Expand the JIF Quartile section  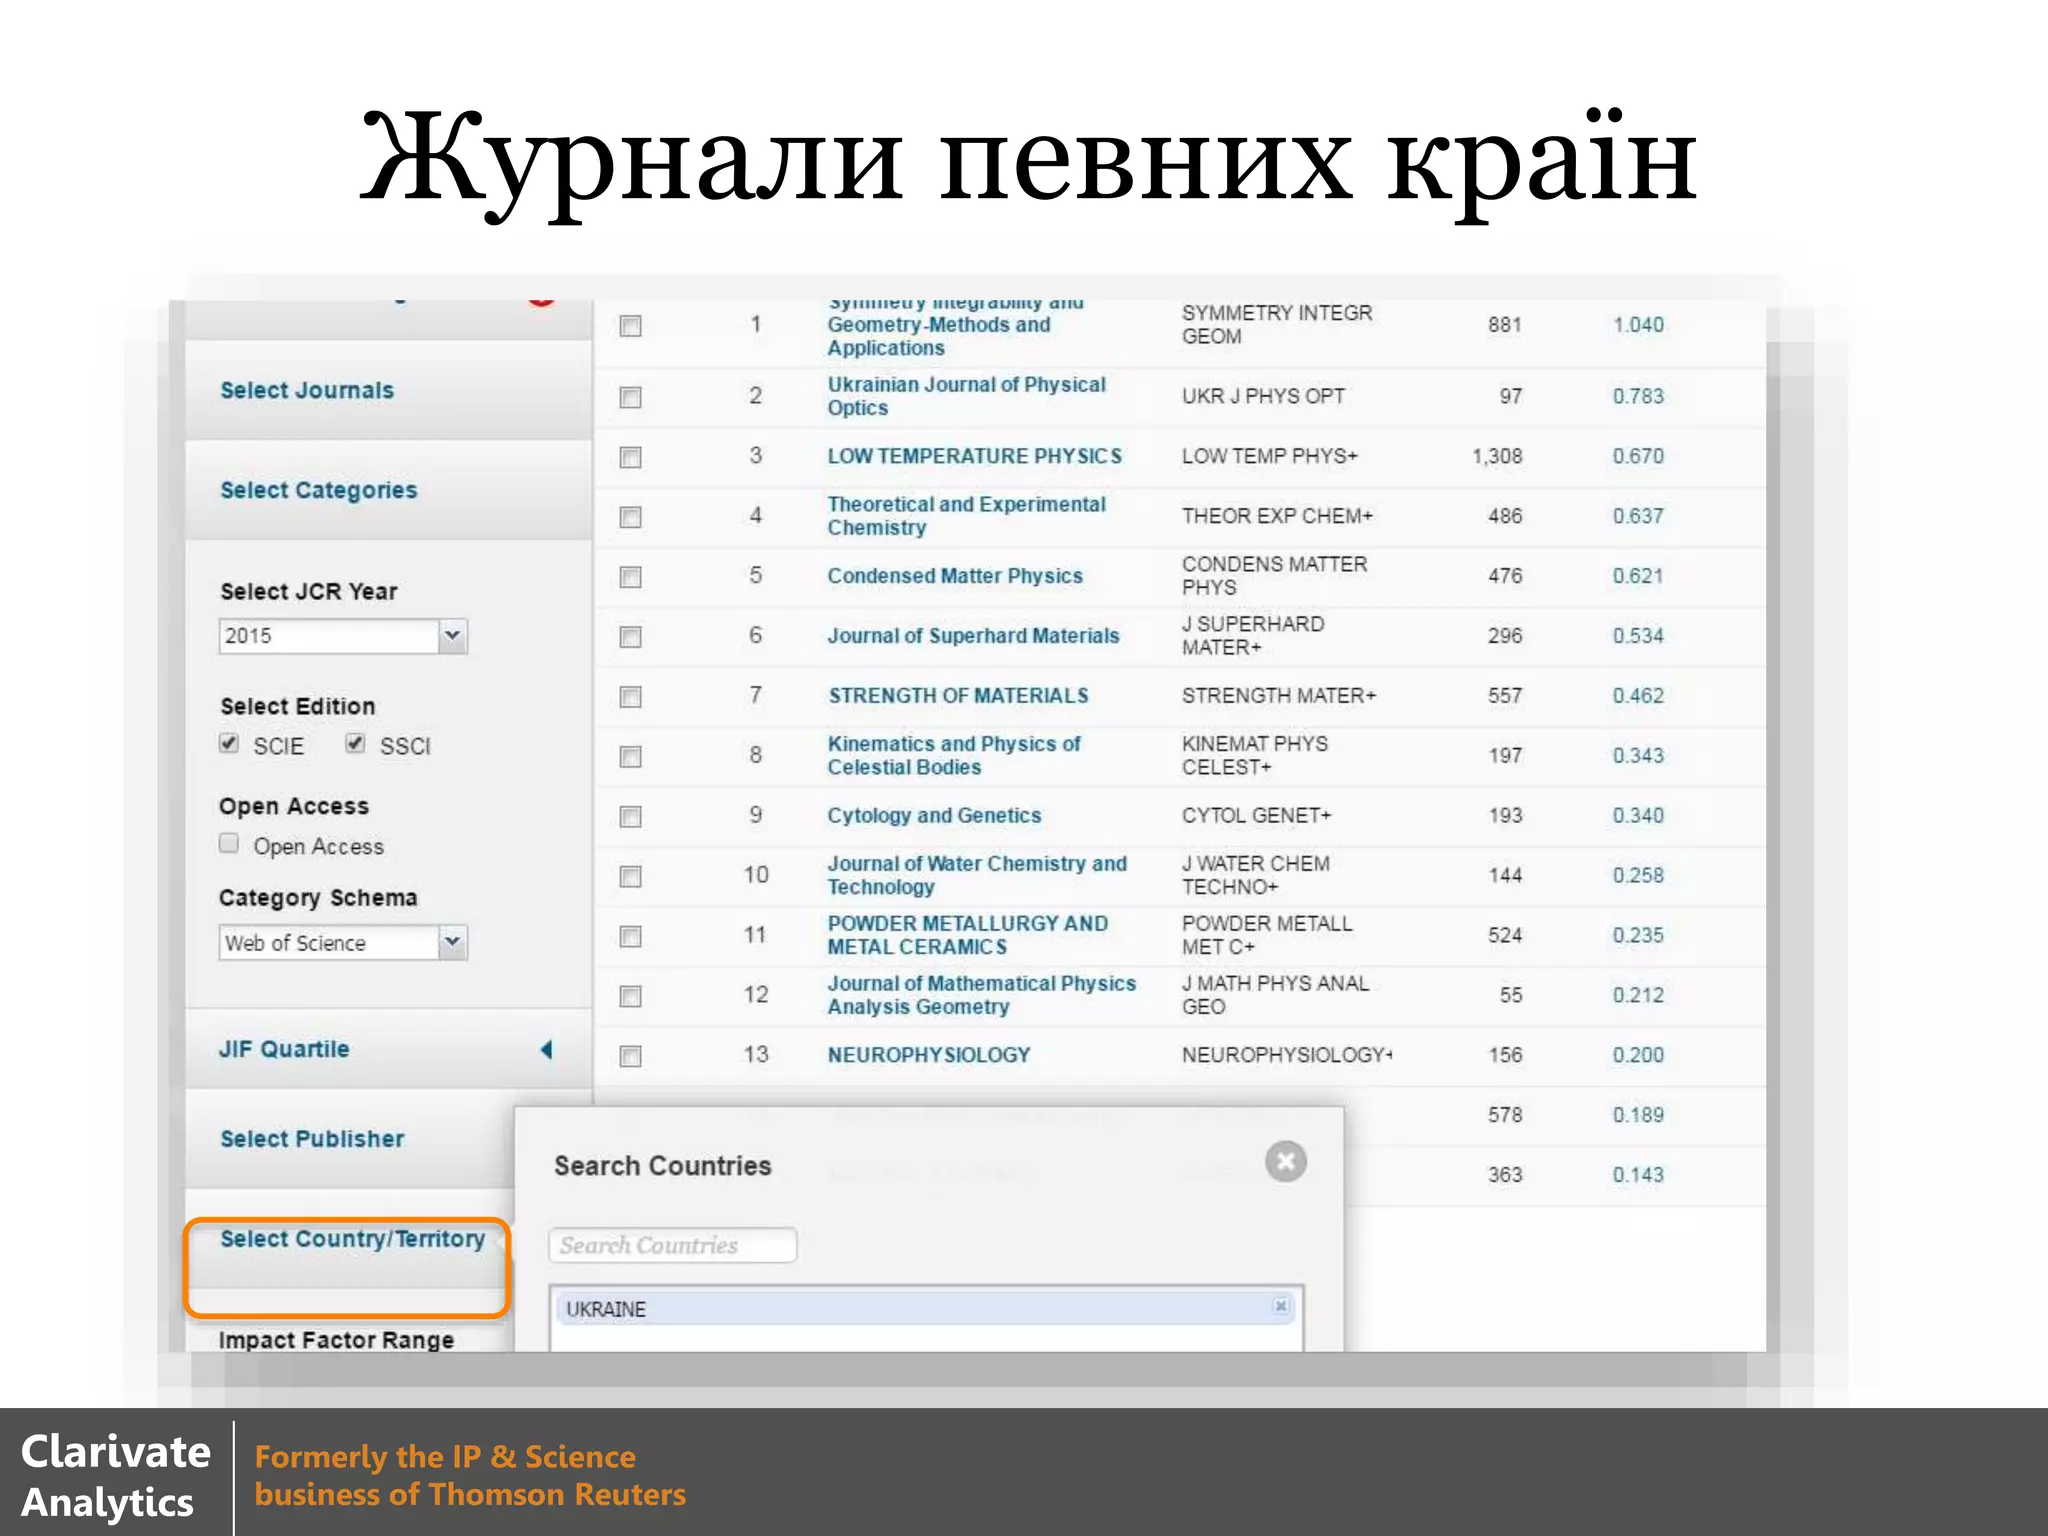point(284,1049)
